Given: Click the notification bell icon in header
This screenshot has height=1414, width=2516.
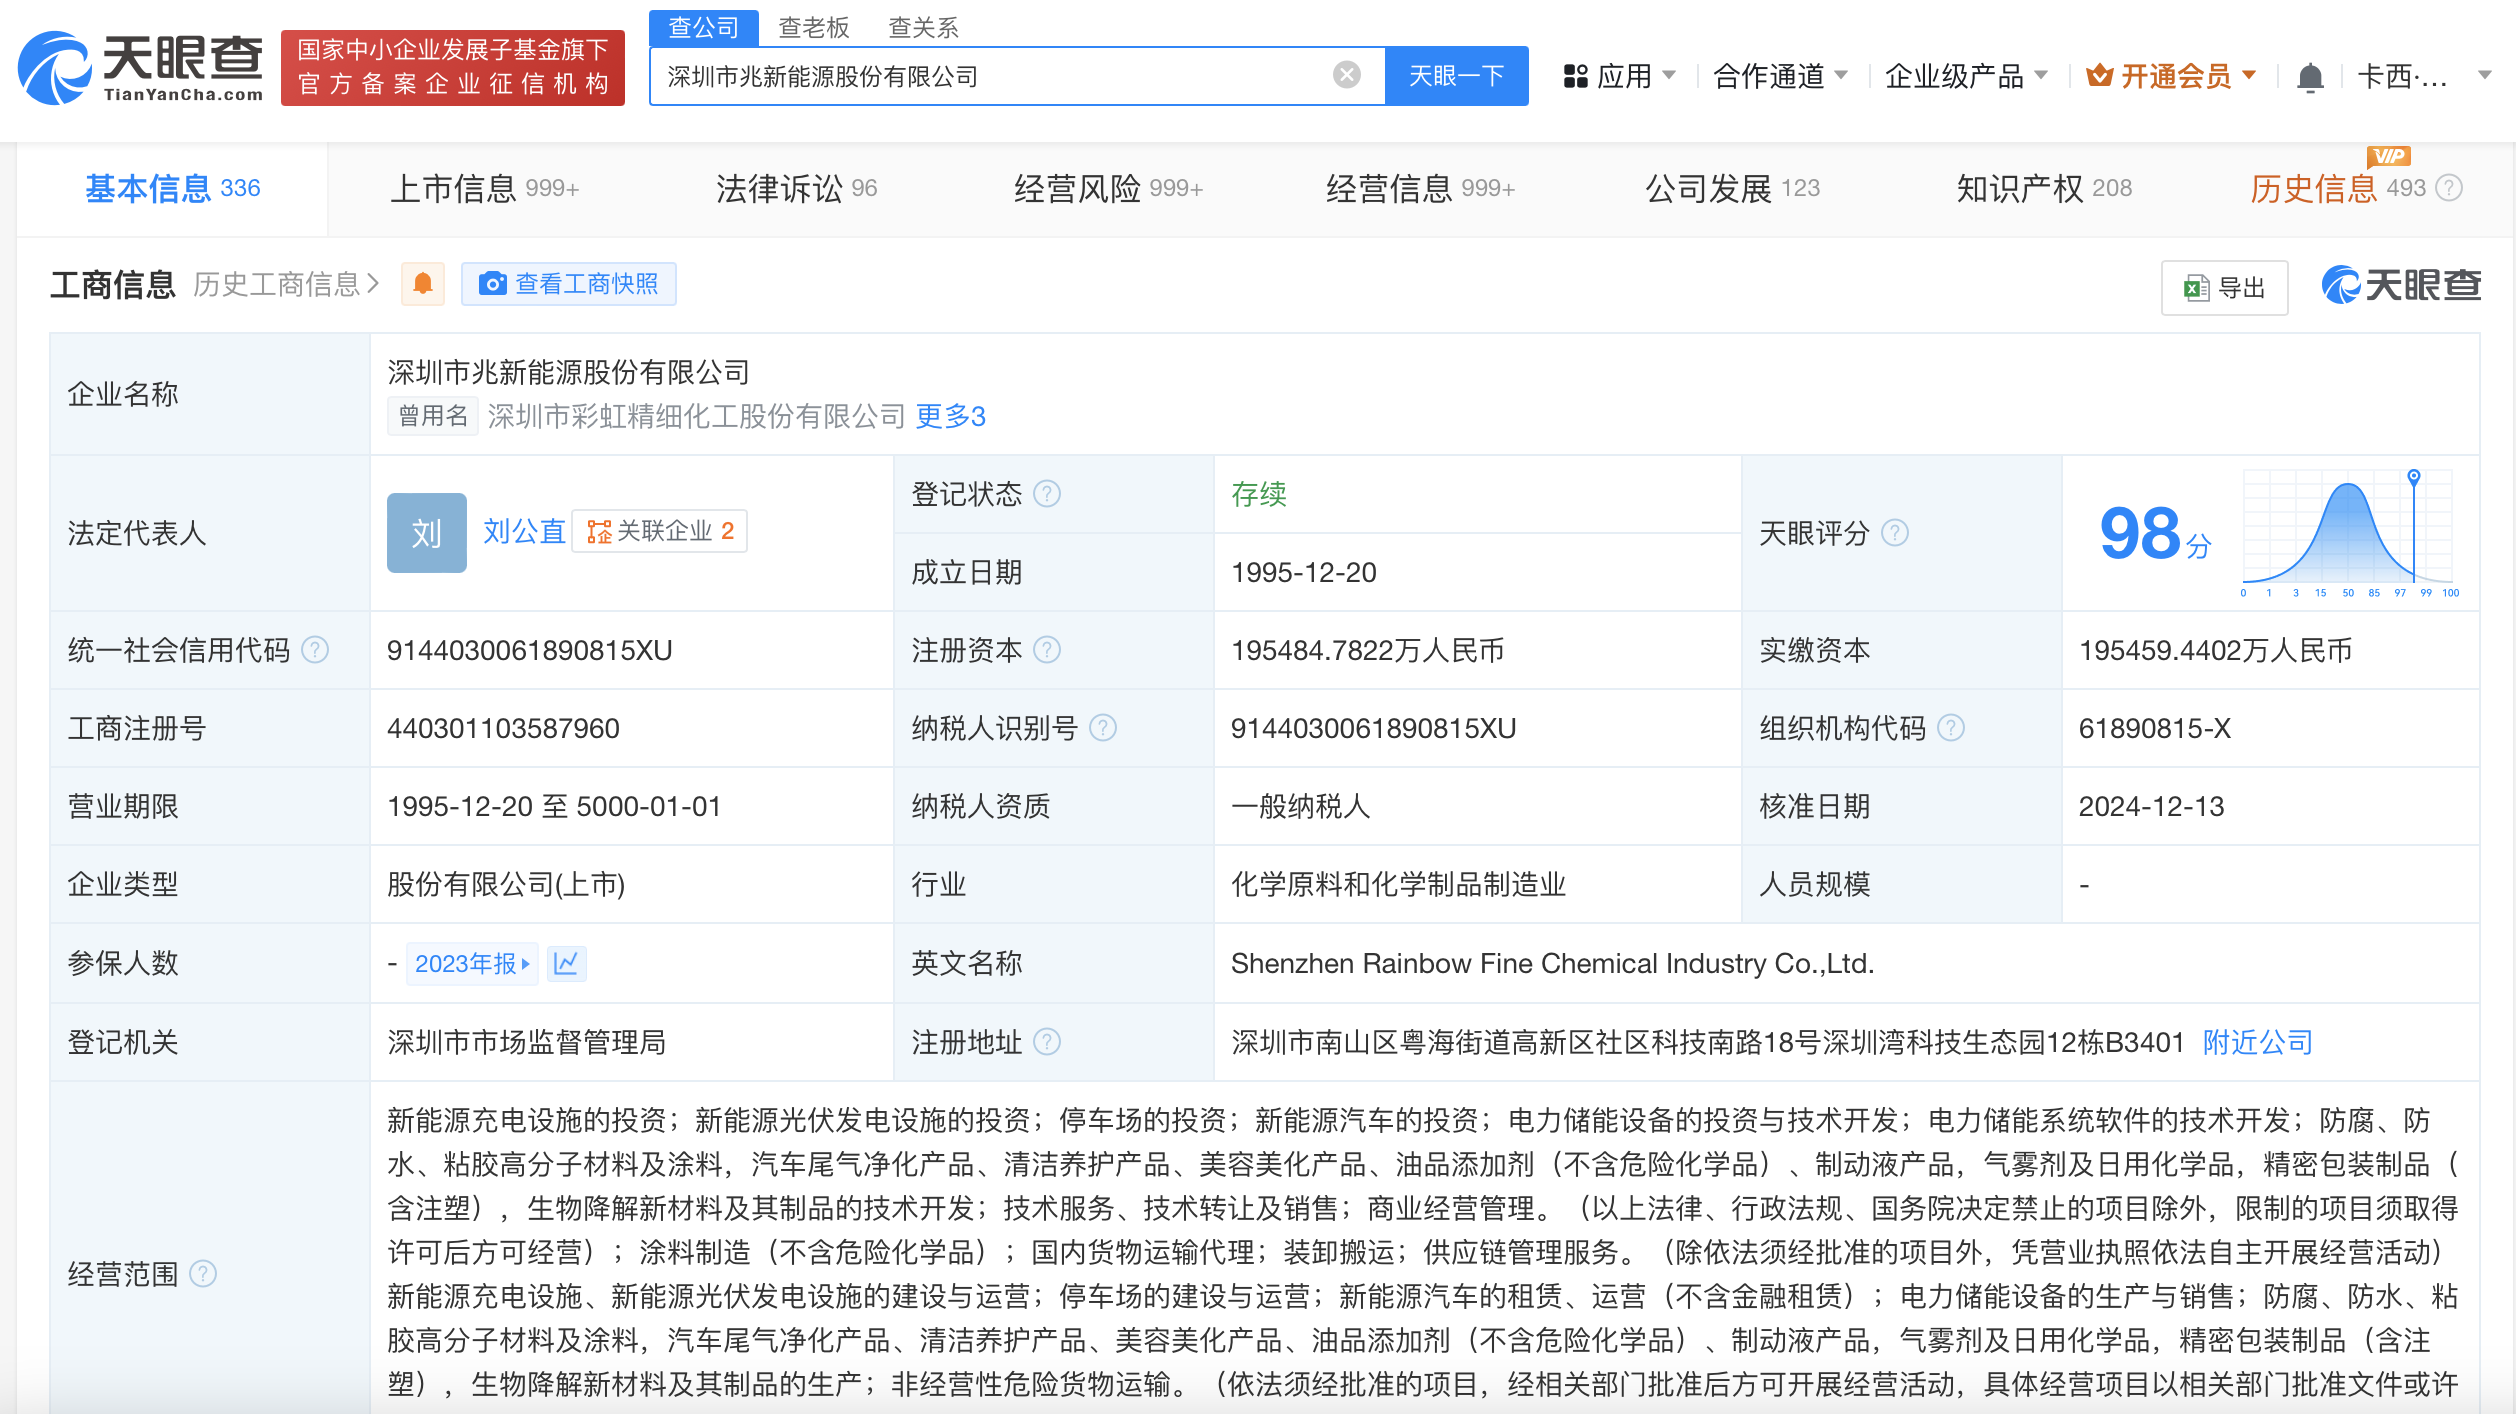Looking at the screenshot, I should (2309, 77).
